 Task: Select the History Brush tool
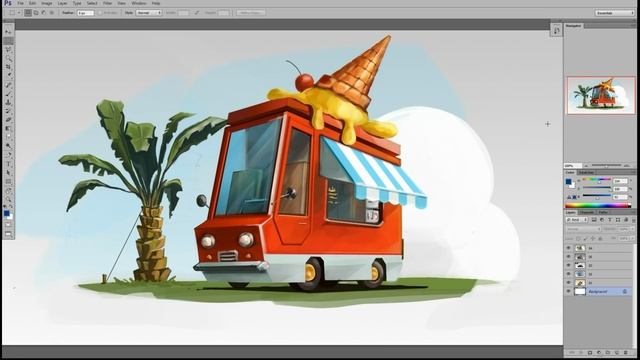(8, 111)
